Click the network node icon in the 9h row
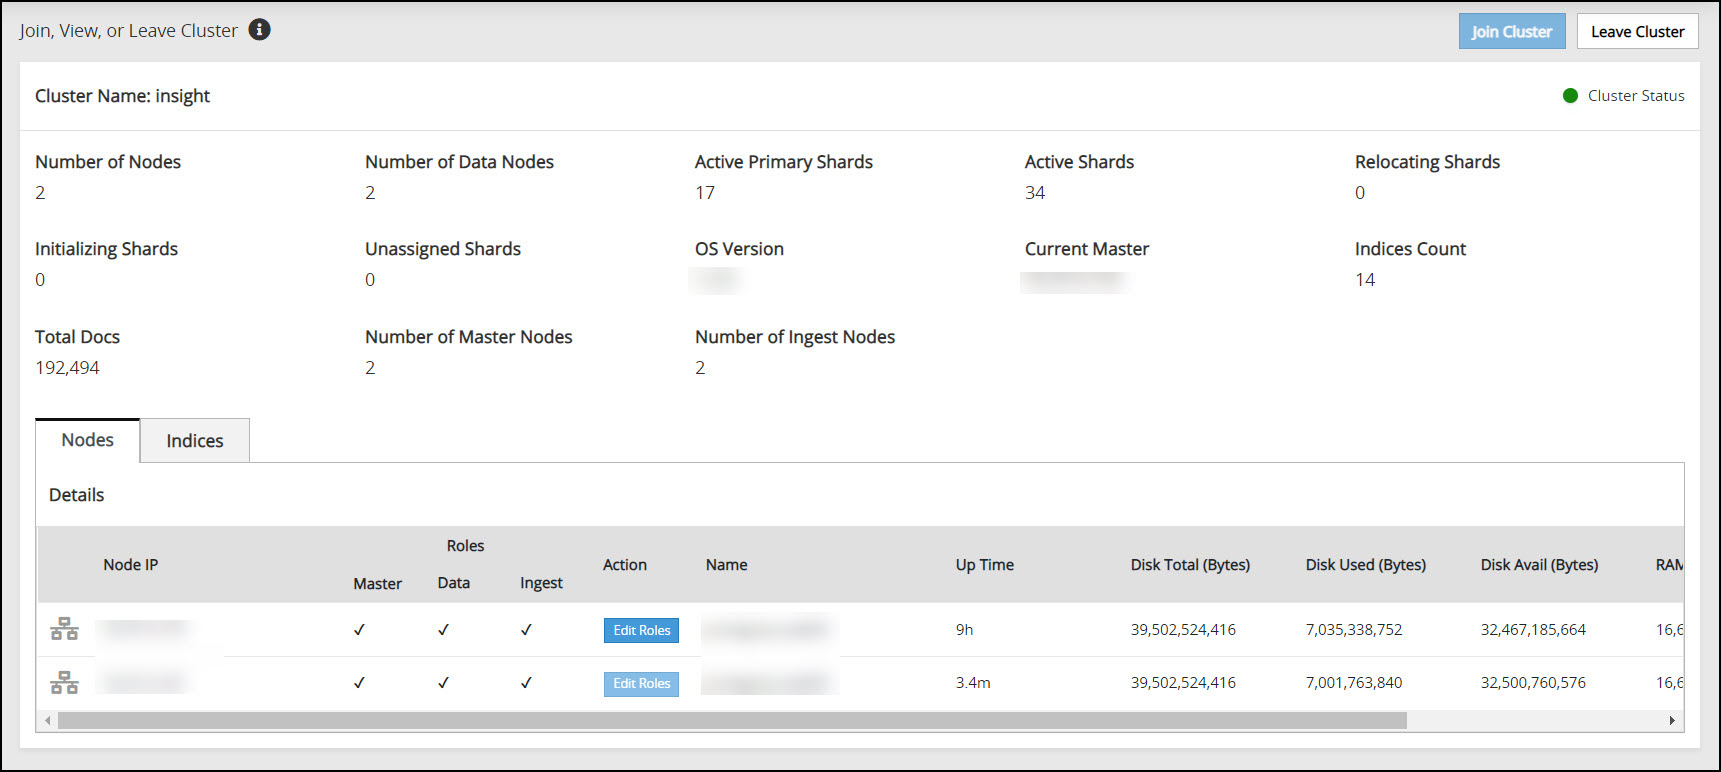The image size is (1721, 772). (x=64, y=629)
